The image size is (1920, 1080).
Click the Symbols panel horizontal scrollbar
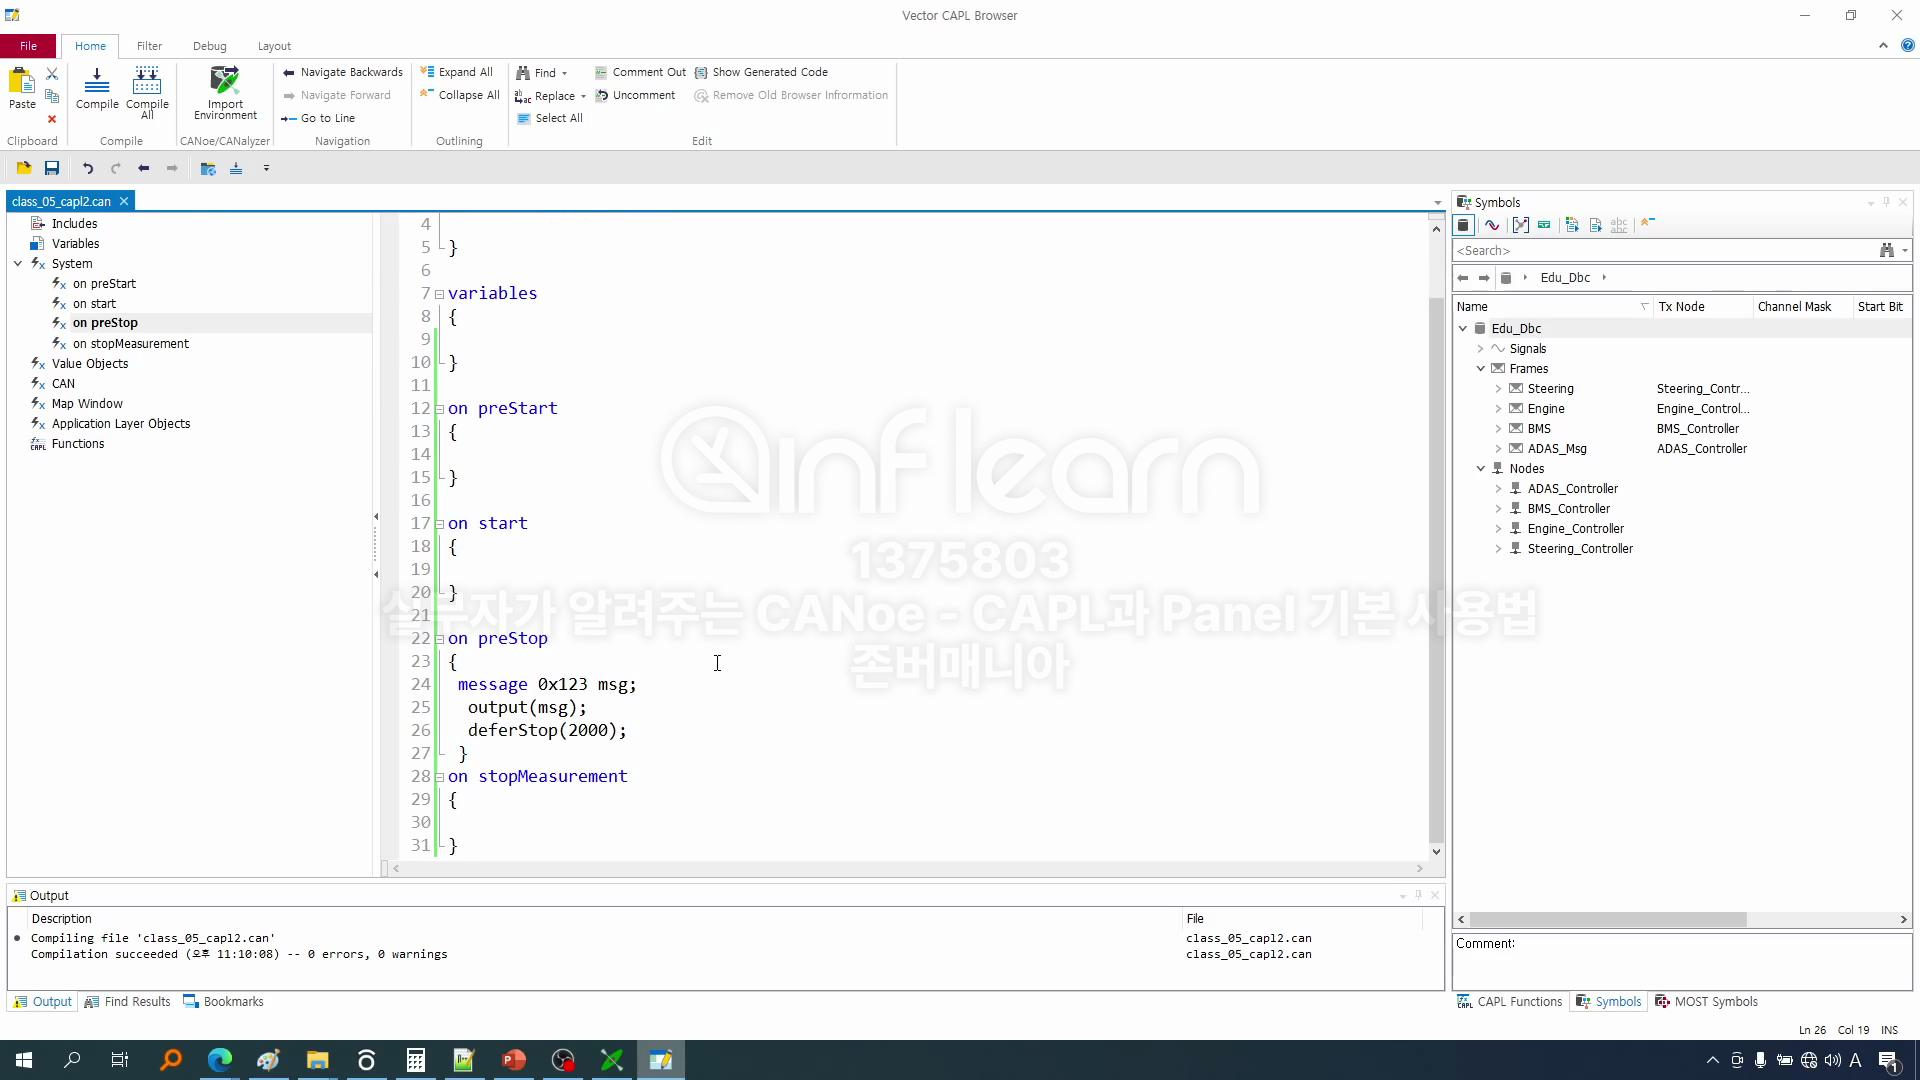pyautogui.click(x=1608, y=919)
